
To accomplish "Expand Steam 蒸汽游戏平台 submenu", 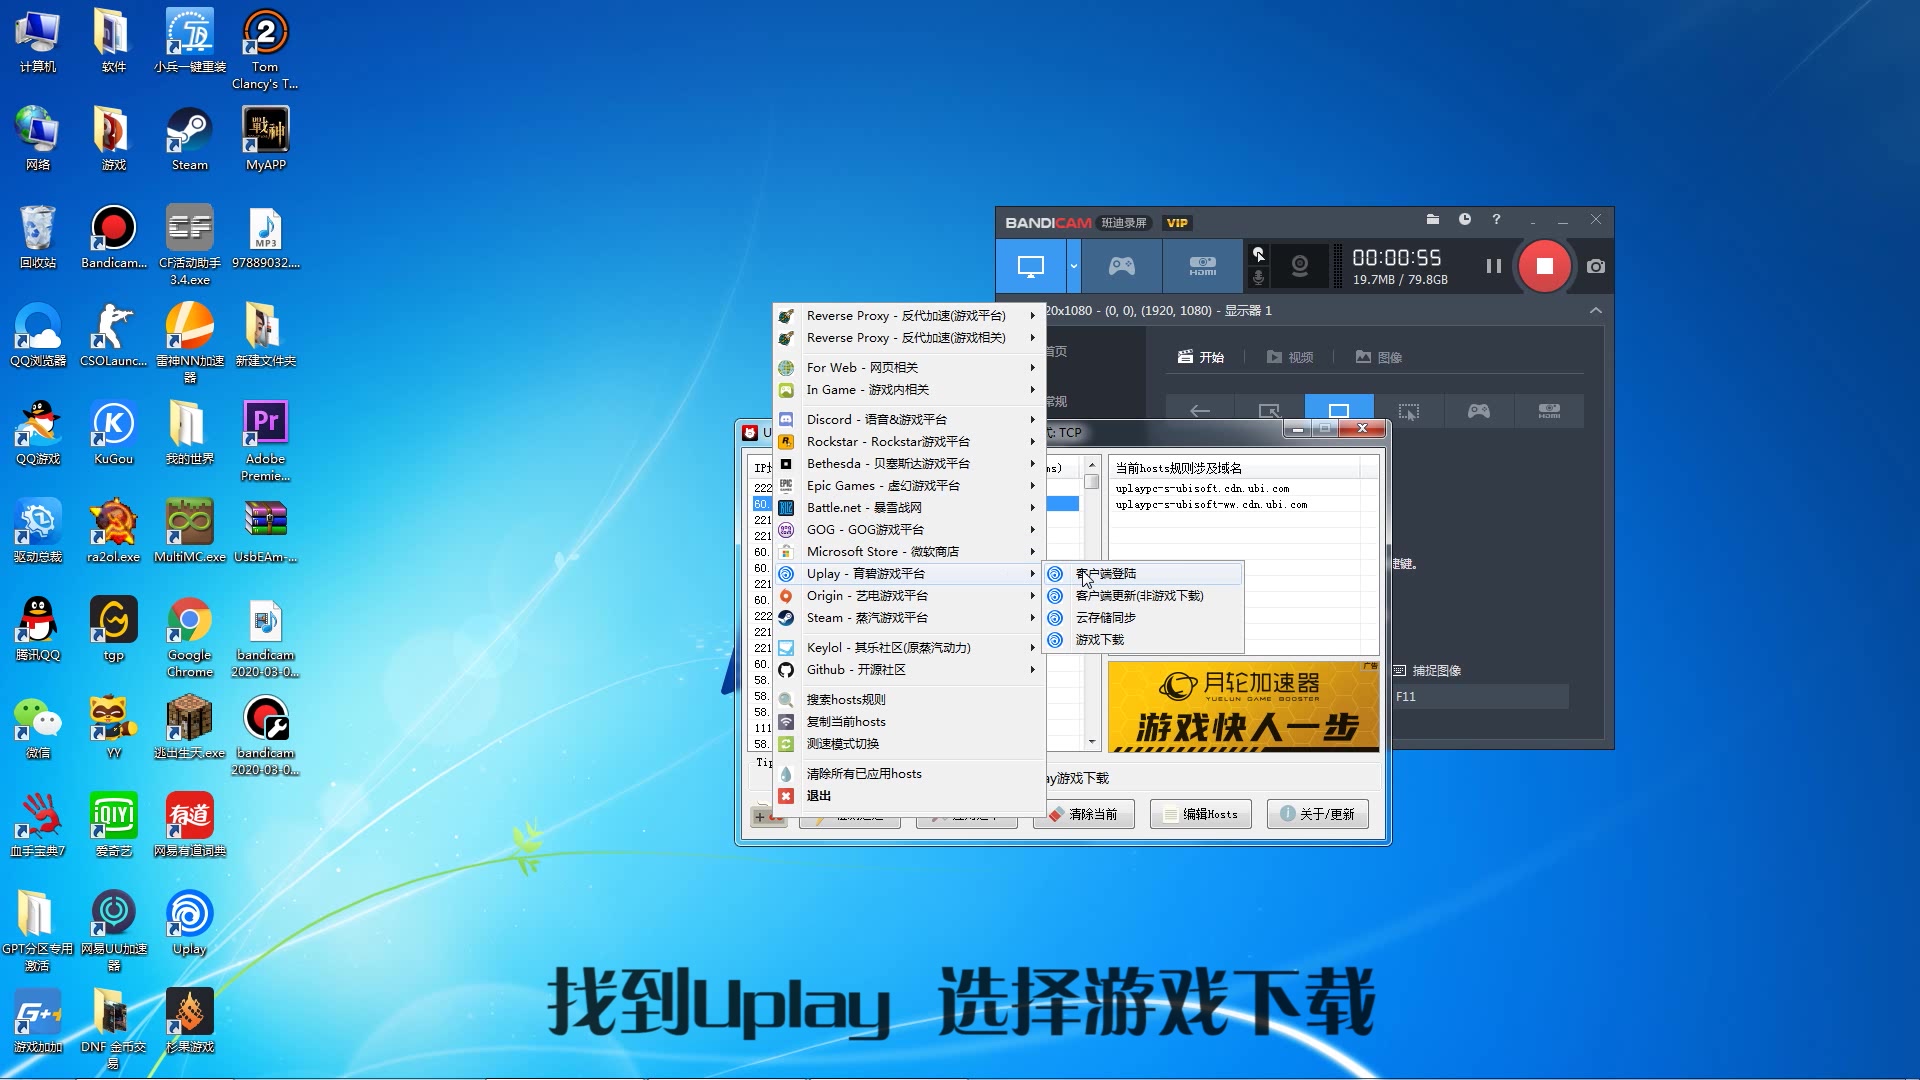I will tap(909, 618).
